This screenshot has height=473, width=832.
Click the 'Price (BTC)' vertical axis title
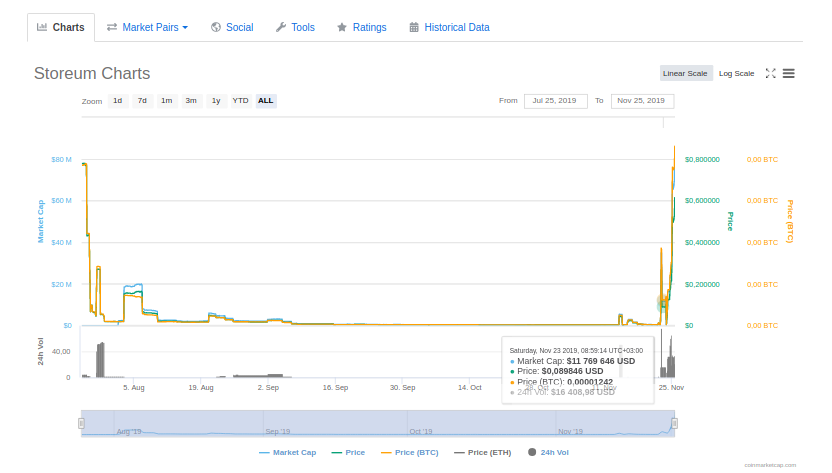coord(790,221)
